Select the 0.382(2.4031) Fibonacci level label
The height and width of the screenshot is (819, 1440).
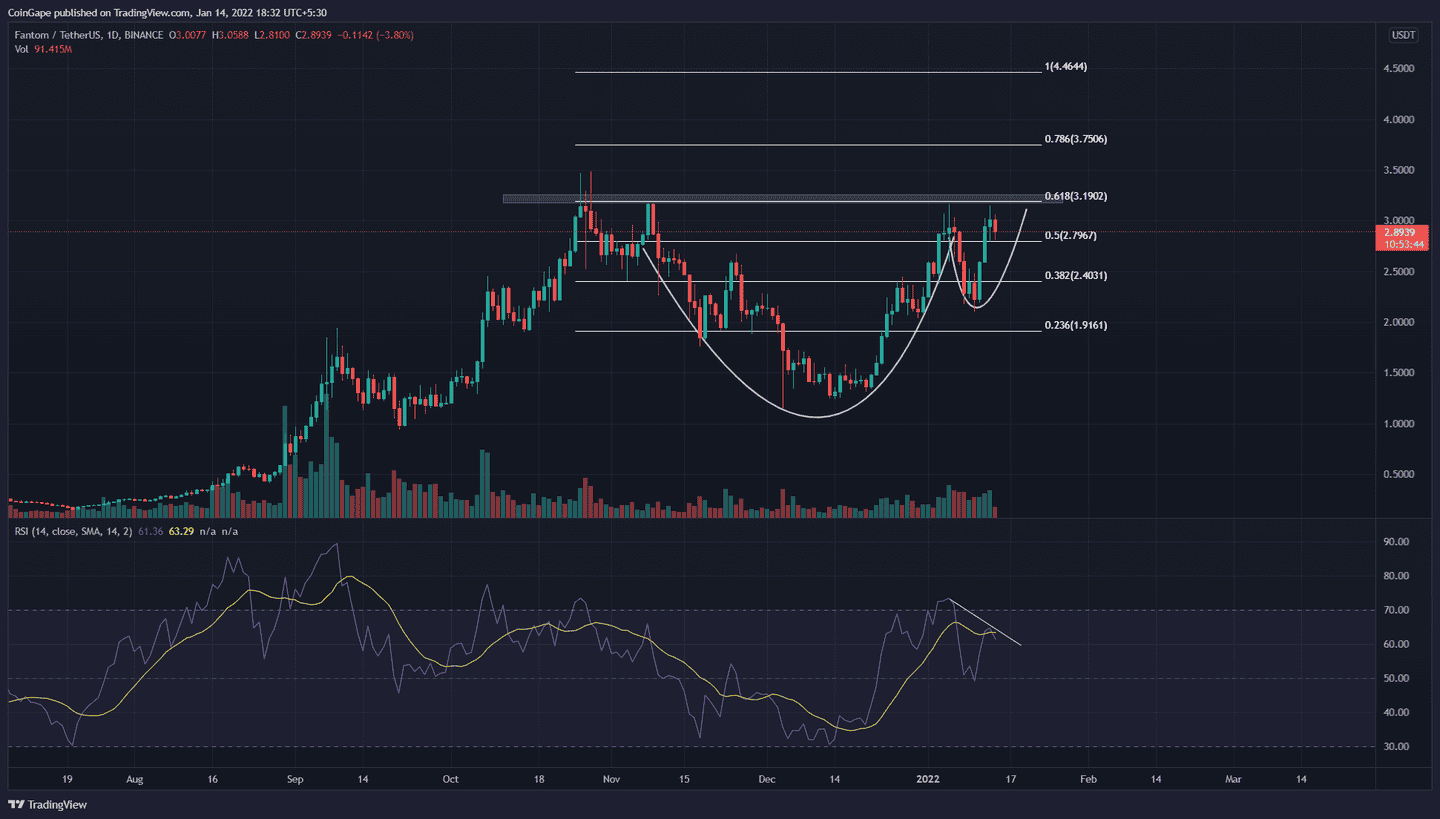[x=1077, y=275]
